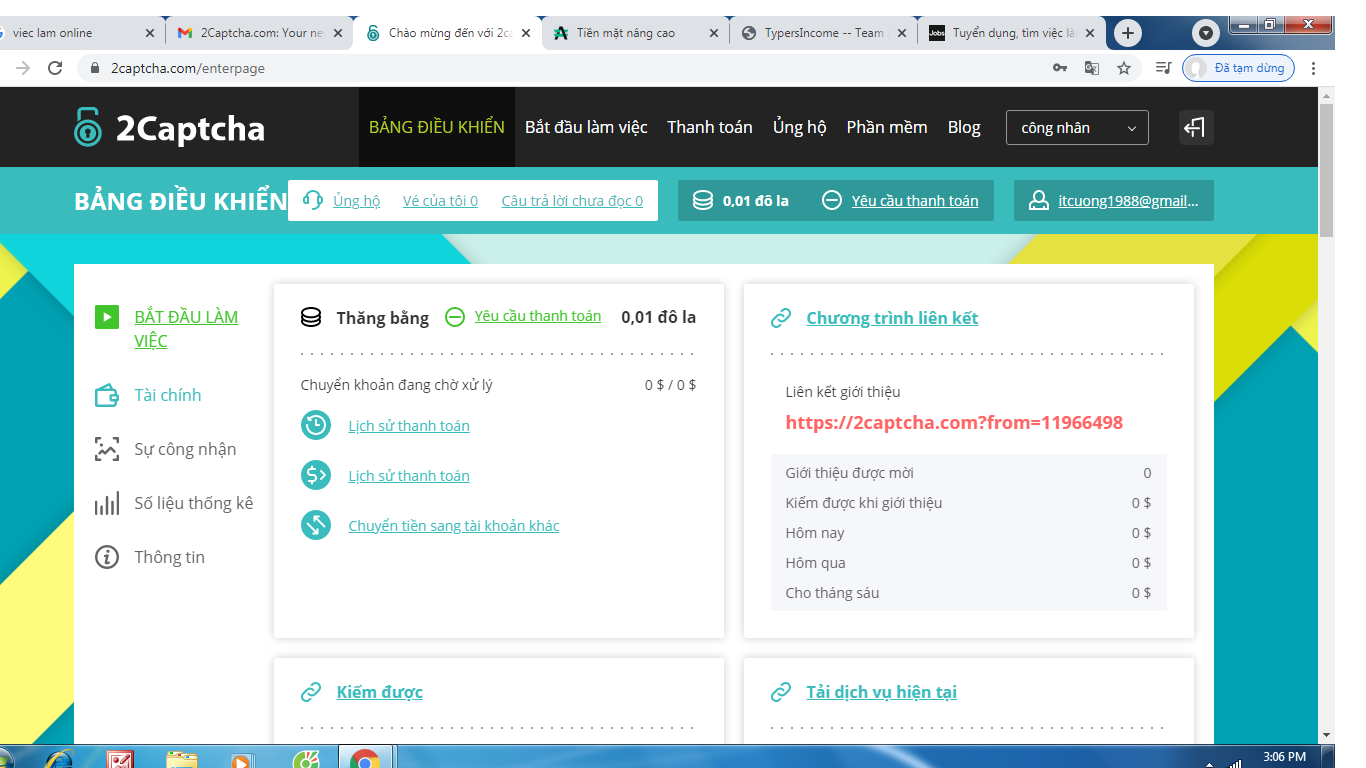Switch to the Gmail 2Captcha.com tab

pyautogui.click(x=258, y=33)
